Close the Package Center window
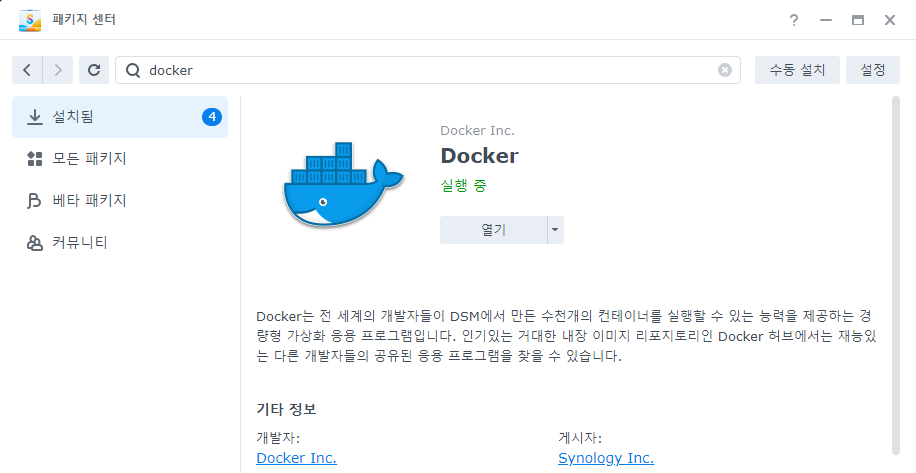This screenshot has width=916, height=473. click(x=890, y=20)
